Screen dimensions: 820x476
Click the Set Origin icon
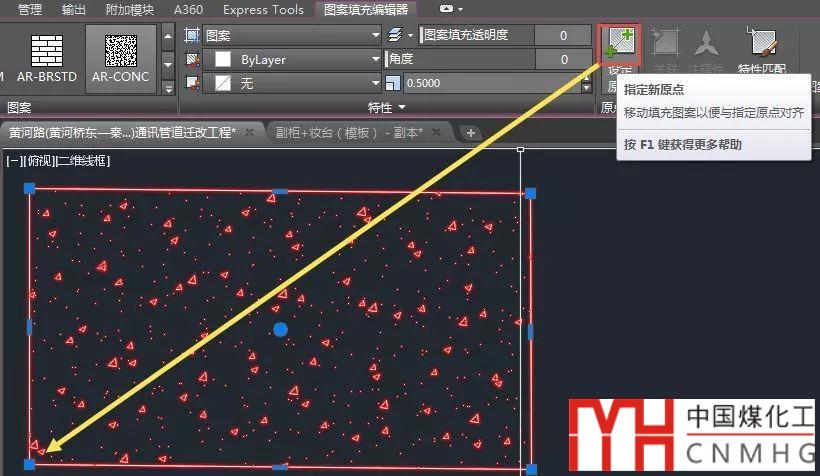[x=621, y=46]
